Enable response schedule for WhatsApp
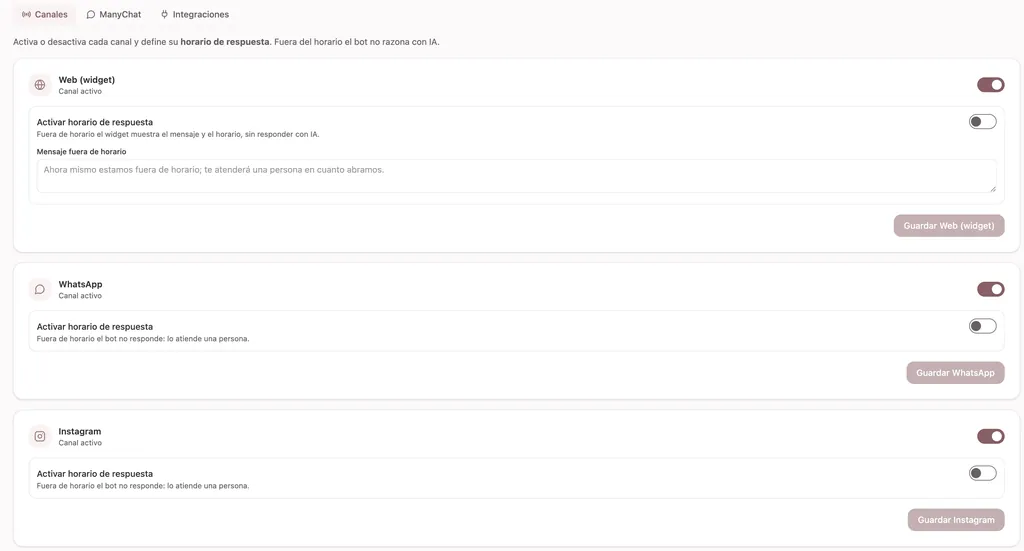The height and width of the screenshot is (551, 1024). click(x=982, y=326)
